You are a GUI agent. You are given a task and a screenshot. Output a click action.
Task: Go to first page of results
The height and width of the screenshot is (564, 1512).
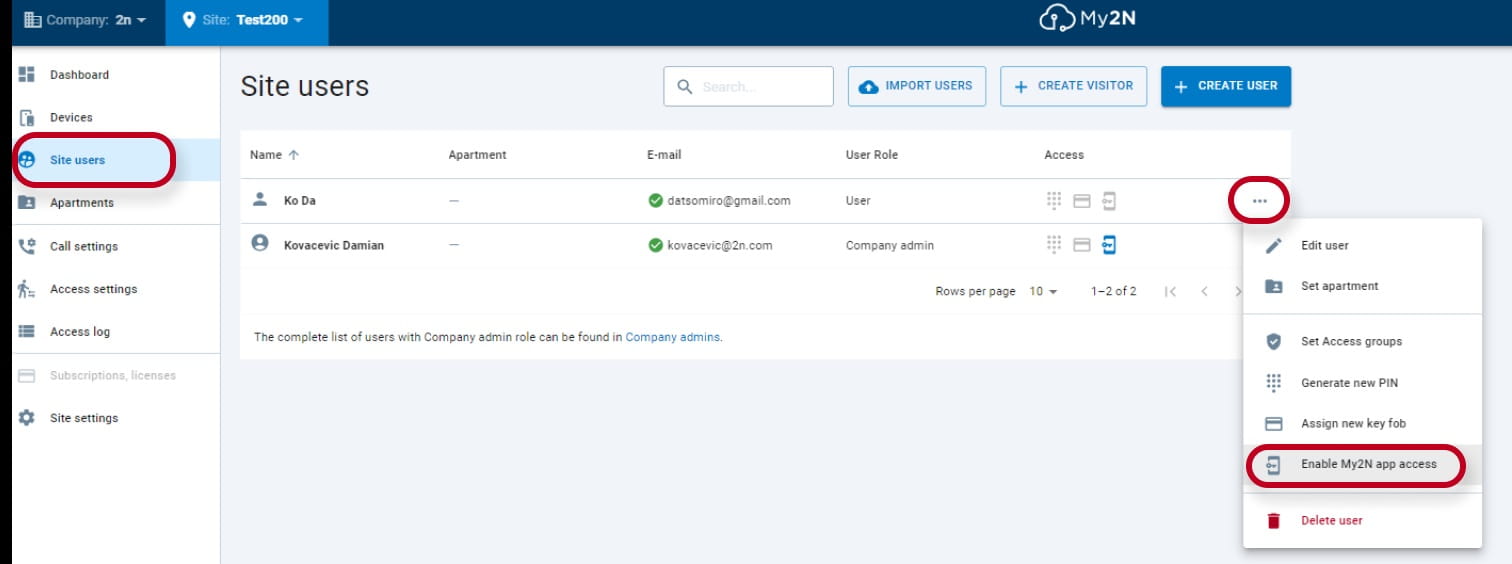[x=1170, y=292]
